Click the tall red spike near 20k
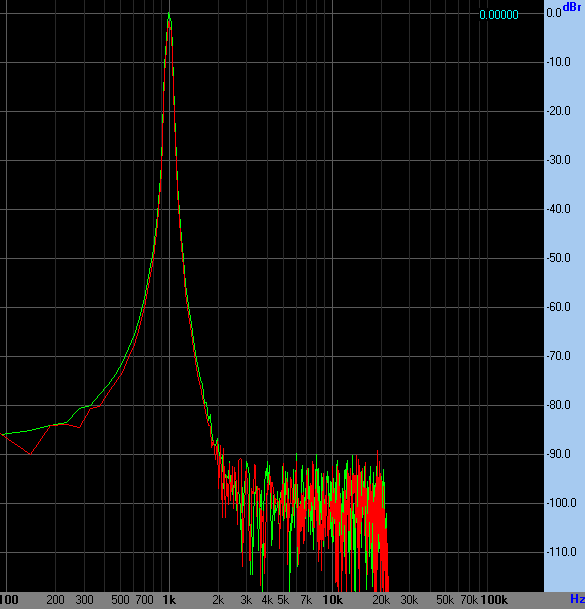The image size is (585, 609). click(x=378, y=453)
